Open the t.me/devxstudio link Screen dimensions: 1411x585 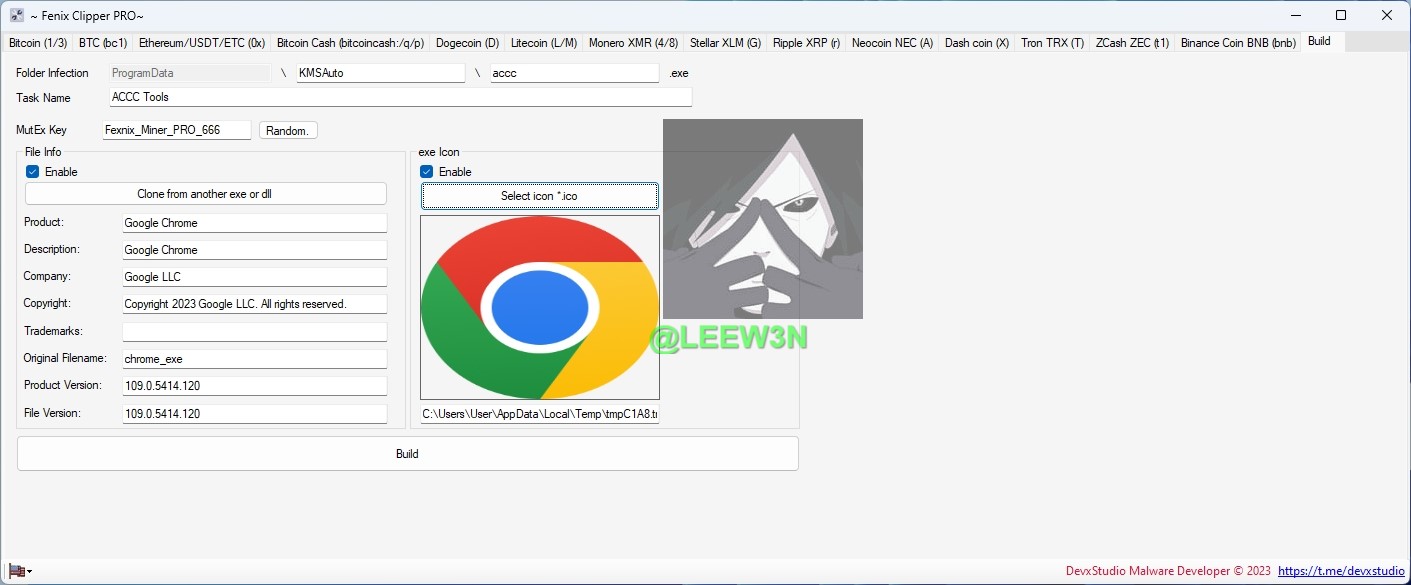[x=1341, y=571]
